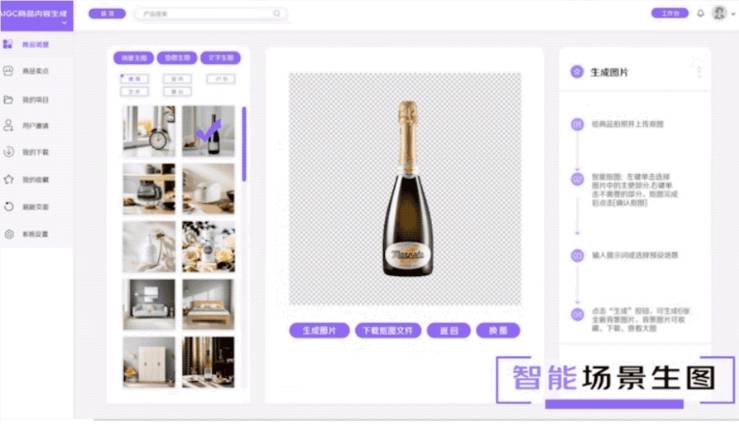Open My Favorites star icon
Viewport: 739px width, 424px height.
point(8,179)
